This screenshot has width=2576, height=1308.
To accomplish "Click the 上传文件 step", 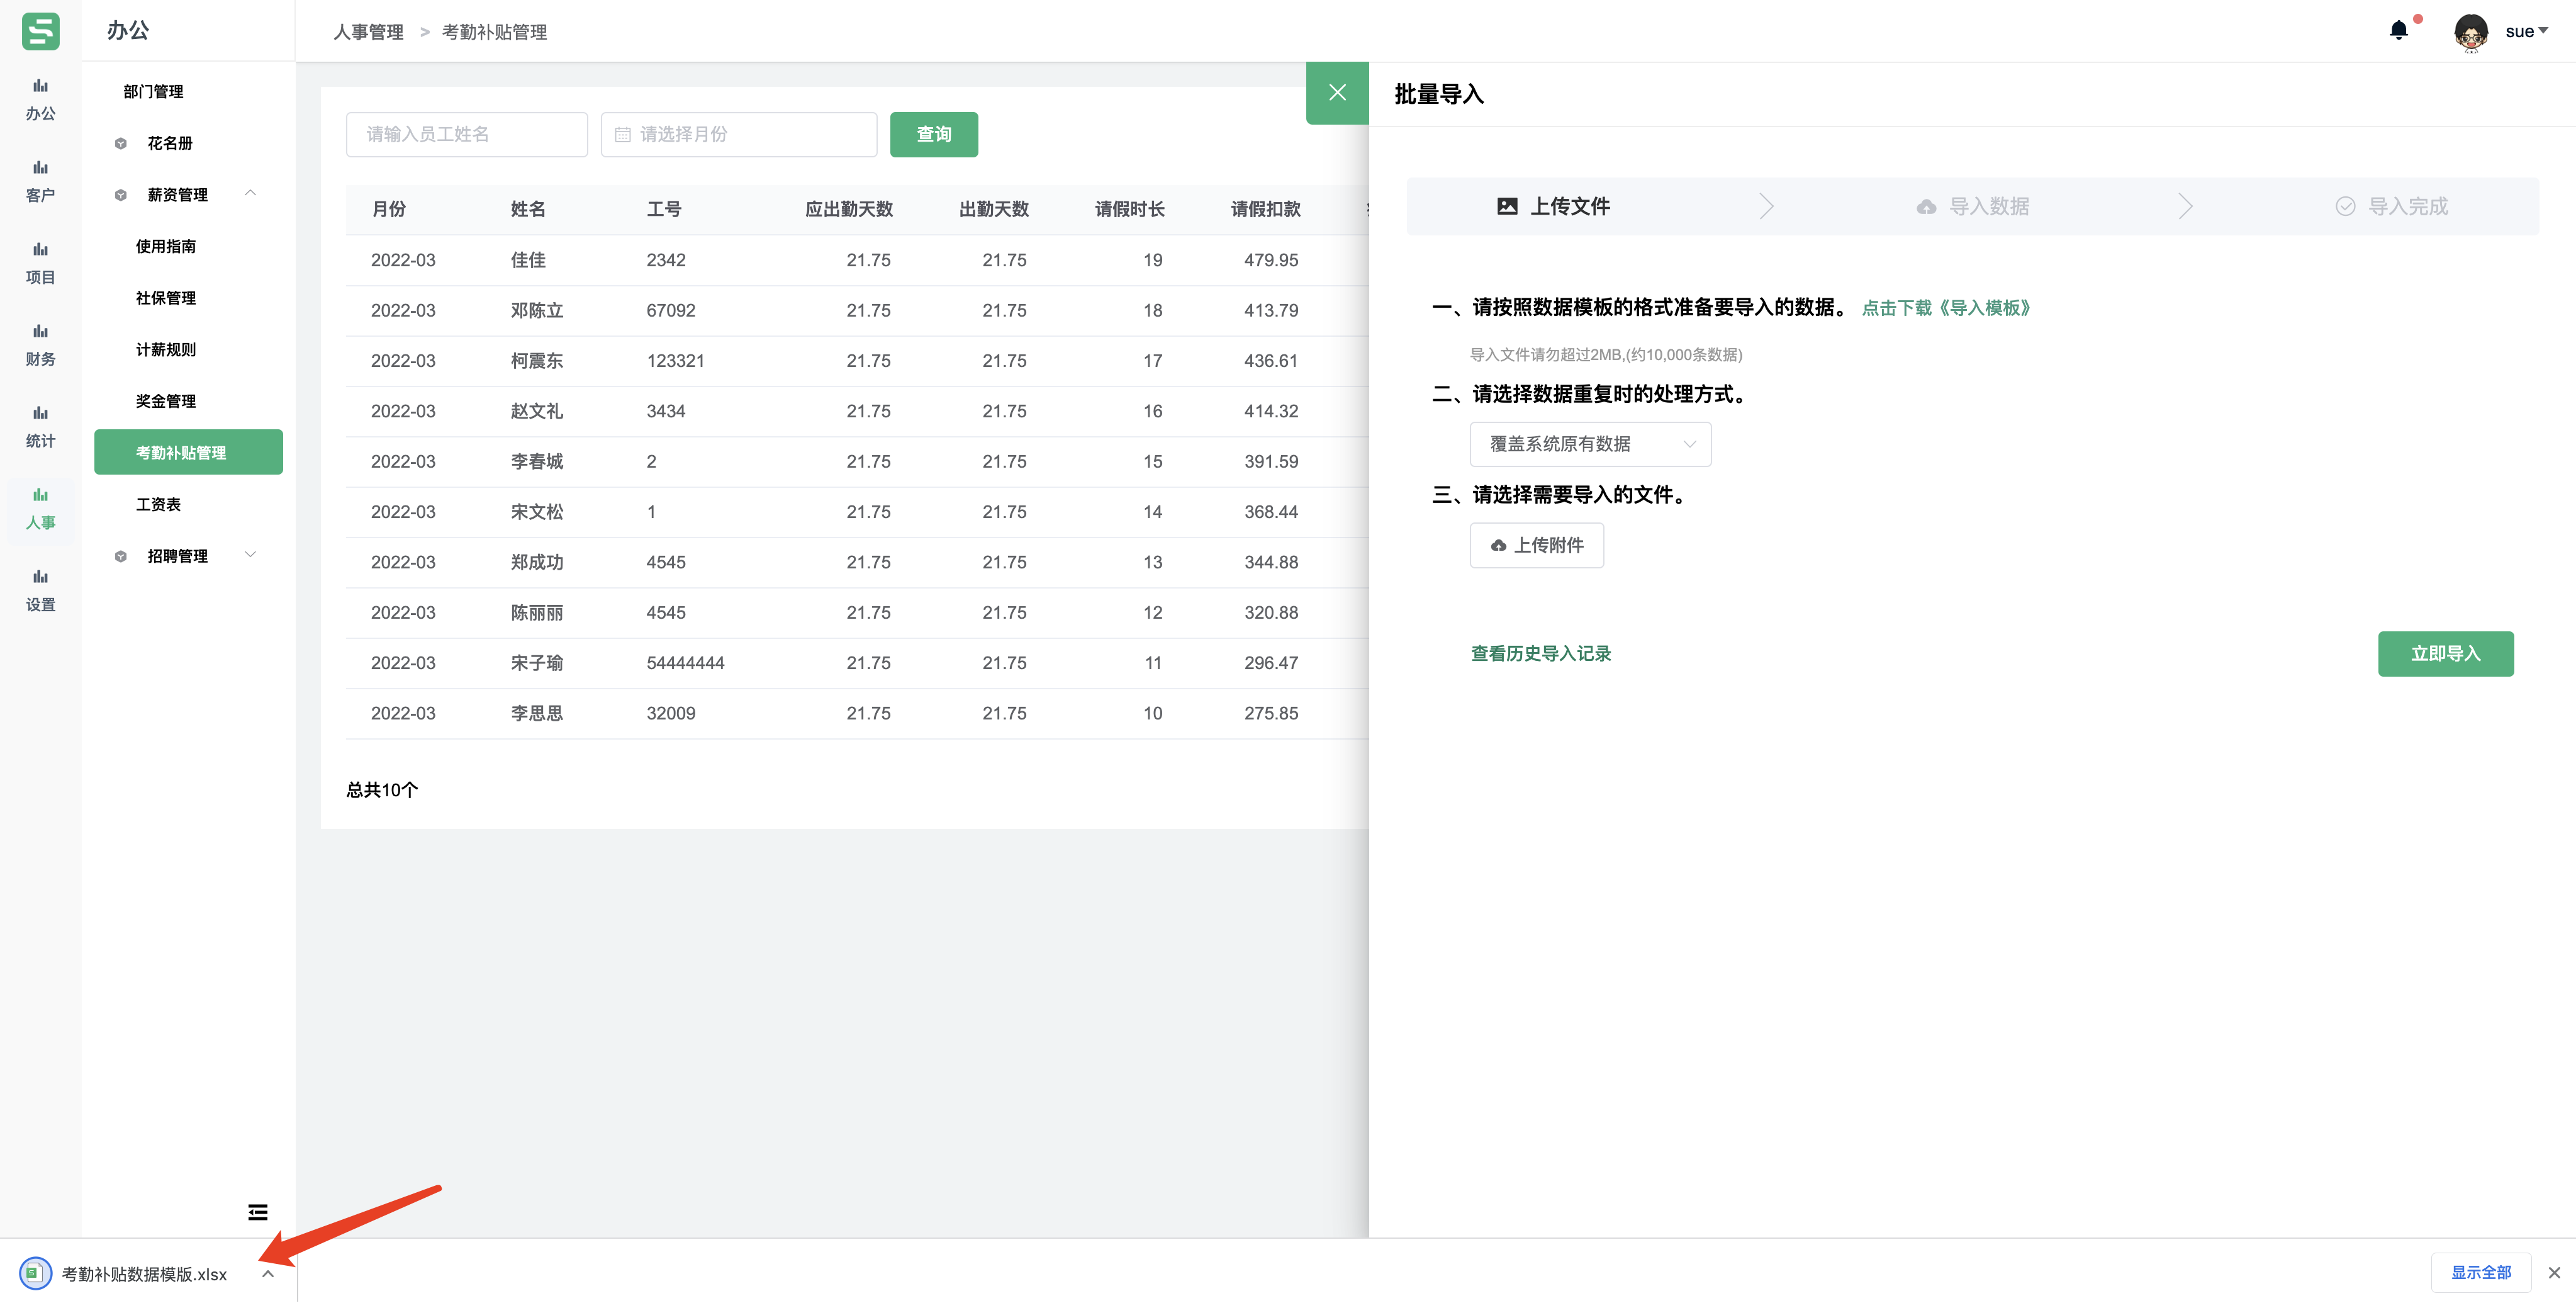I will (1553, 206).
